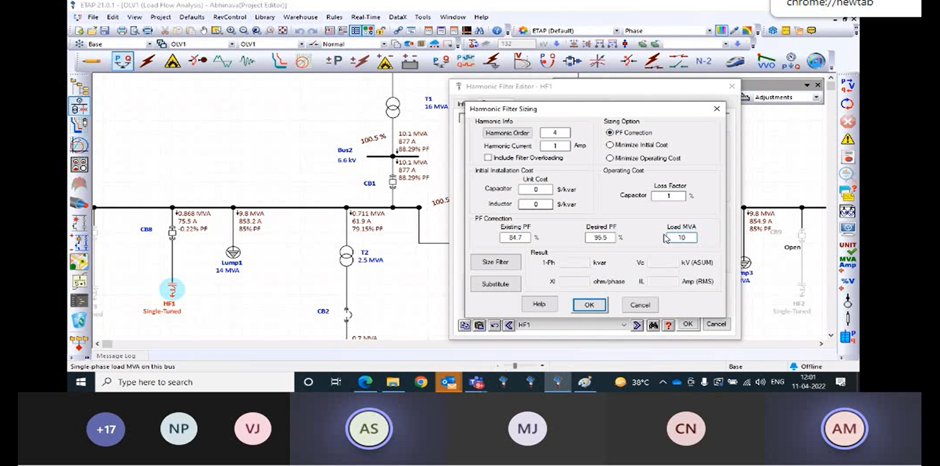Click the blue Help question icon in toolbar
940x466 pixels.
497,31
